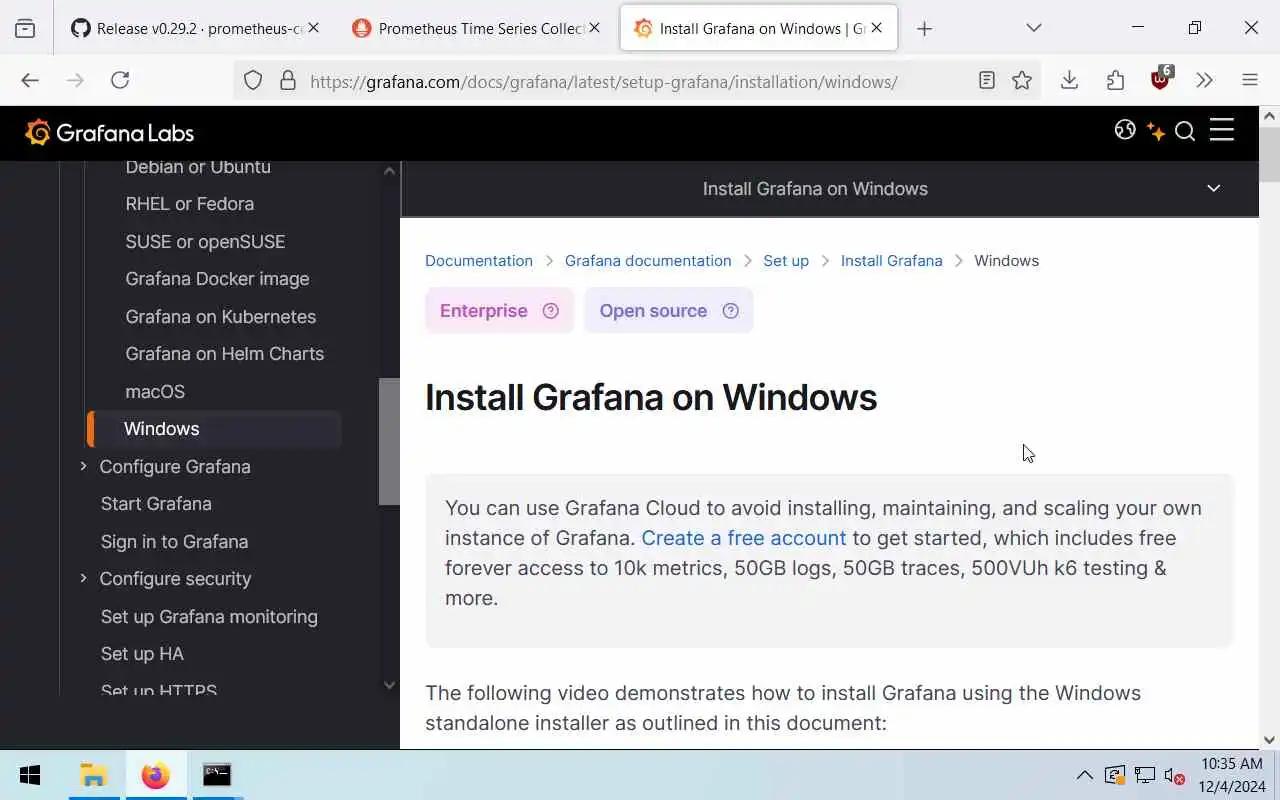Close the Release v0.29.2 prometheus tab
This screenshot has width=1280, height=800.
click(313, 28)
